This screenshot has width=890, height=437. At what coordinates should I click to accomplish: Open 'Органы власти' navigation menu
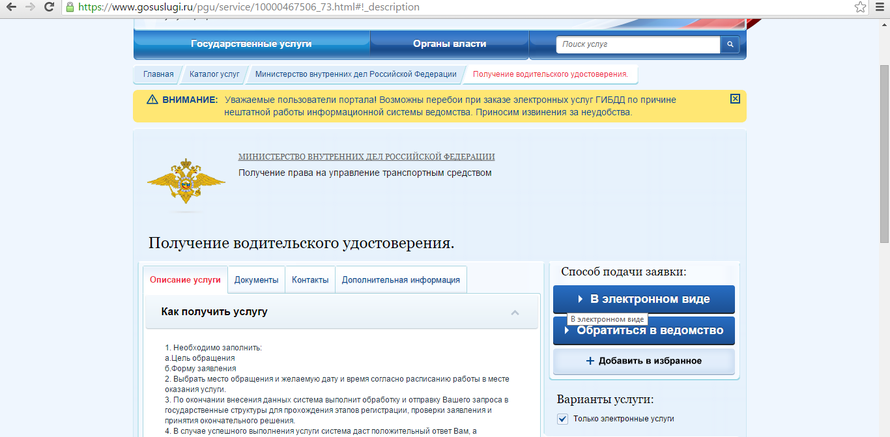449,44
